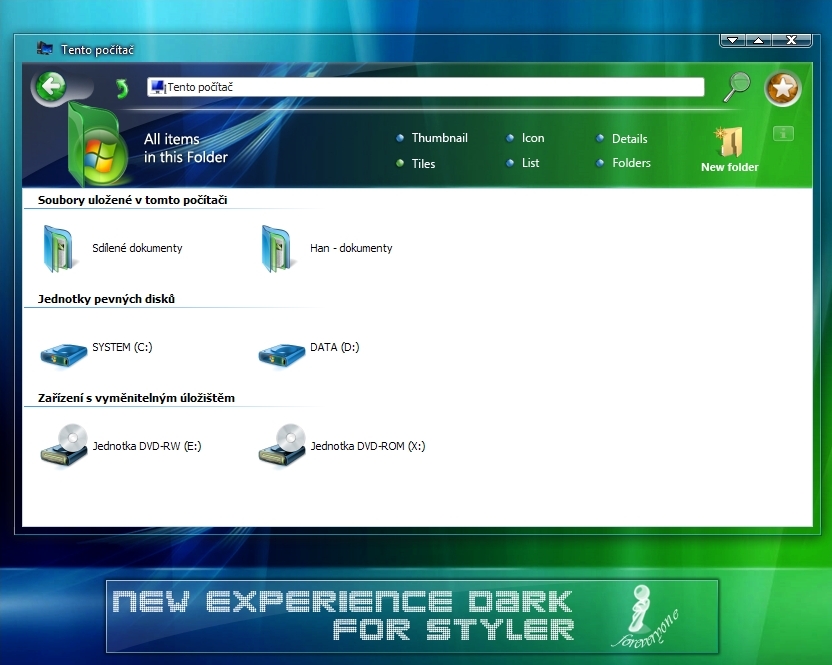This screenshot has width=832, height=665.
Task: Click the "Soubory uložené v tomto počítači" group header
Action: click(133, 200)
